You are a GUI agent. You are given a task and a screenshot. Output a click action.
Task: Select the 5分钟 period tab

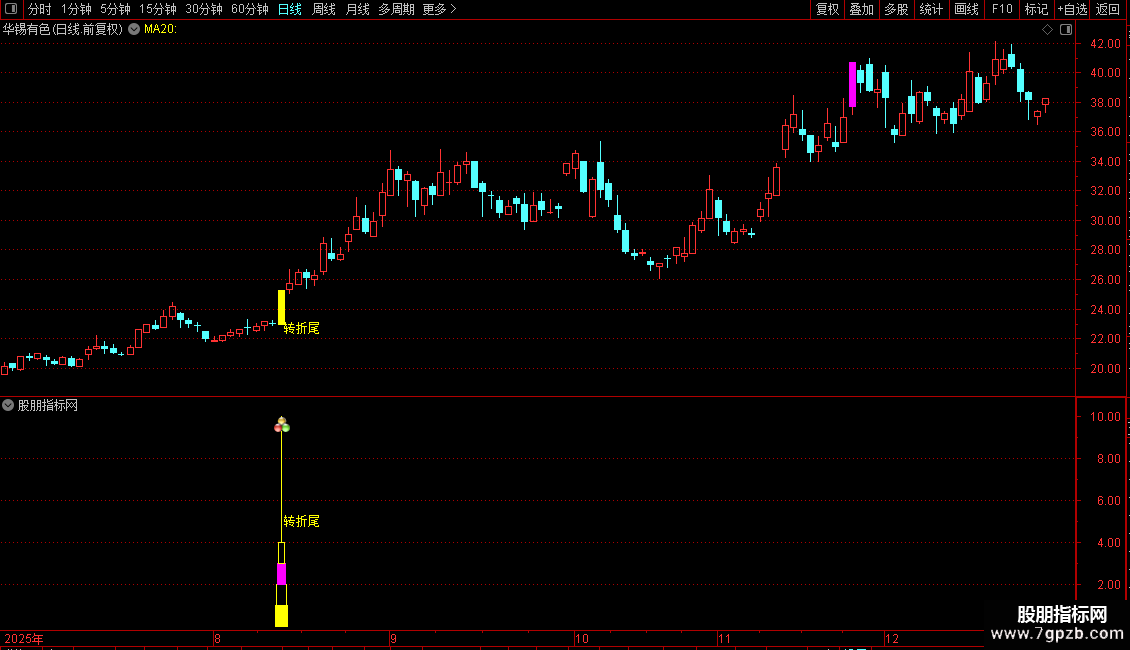click(x=115, y=9)
